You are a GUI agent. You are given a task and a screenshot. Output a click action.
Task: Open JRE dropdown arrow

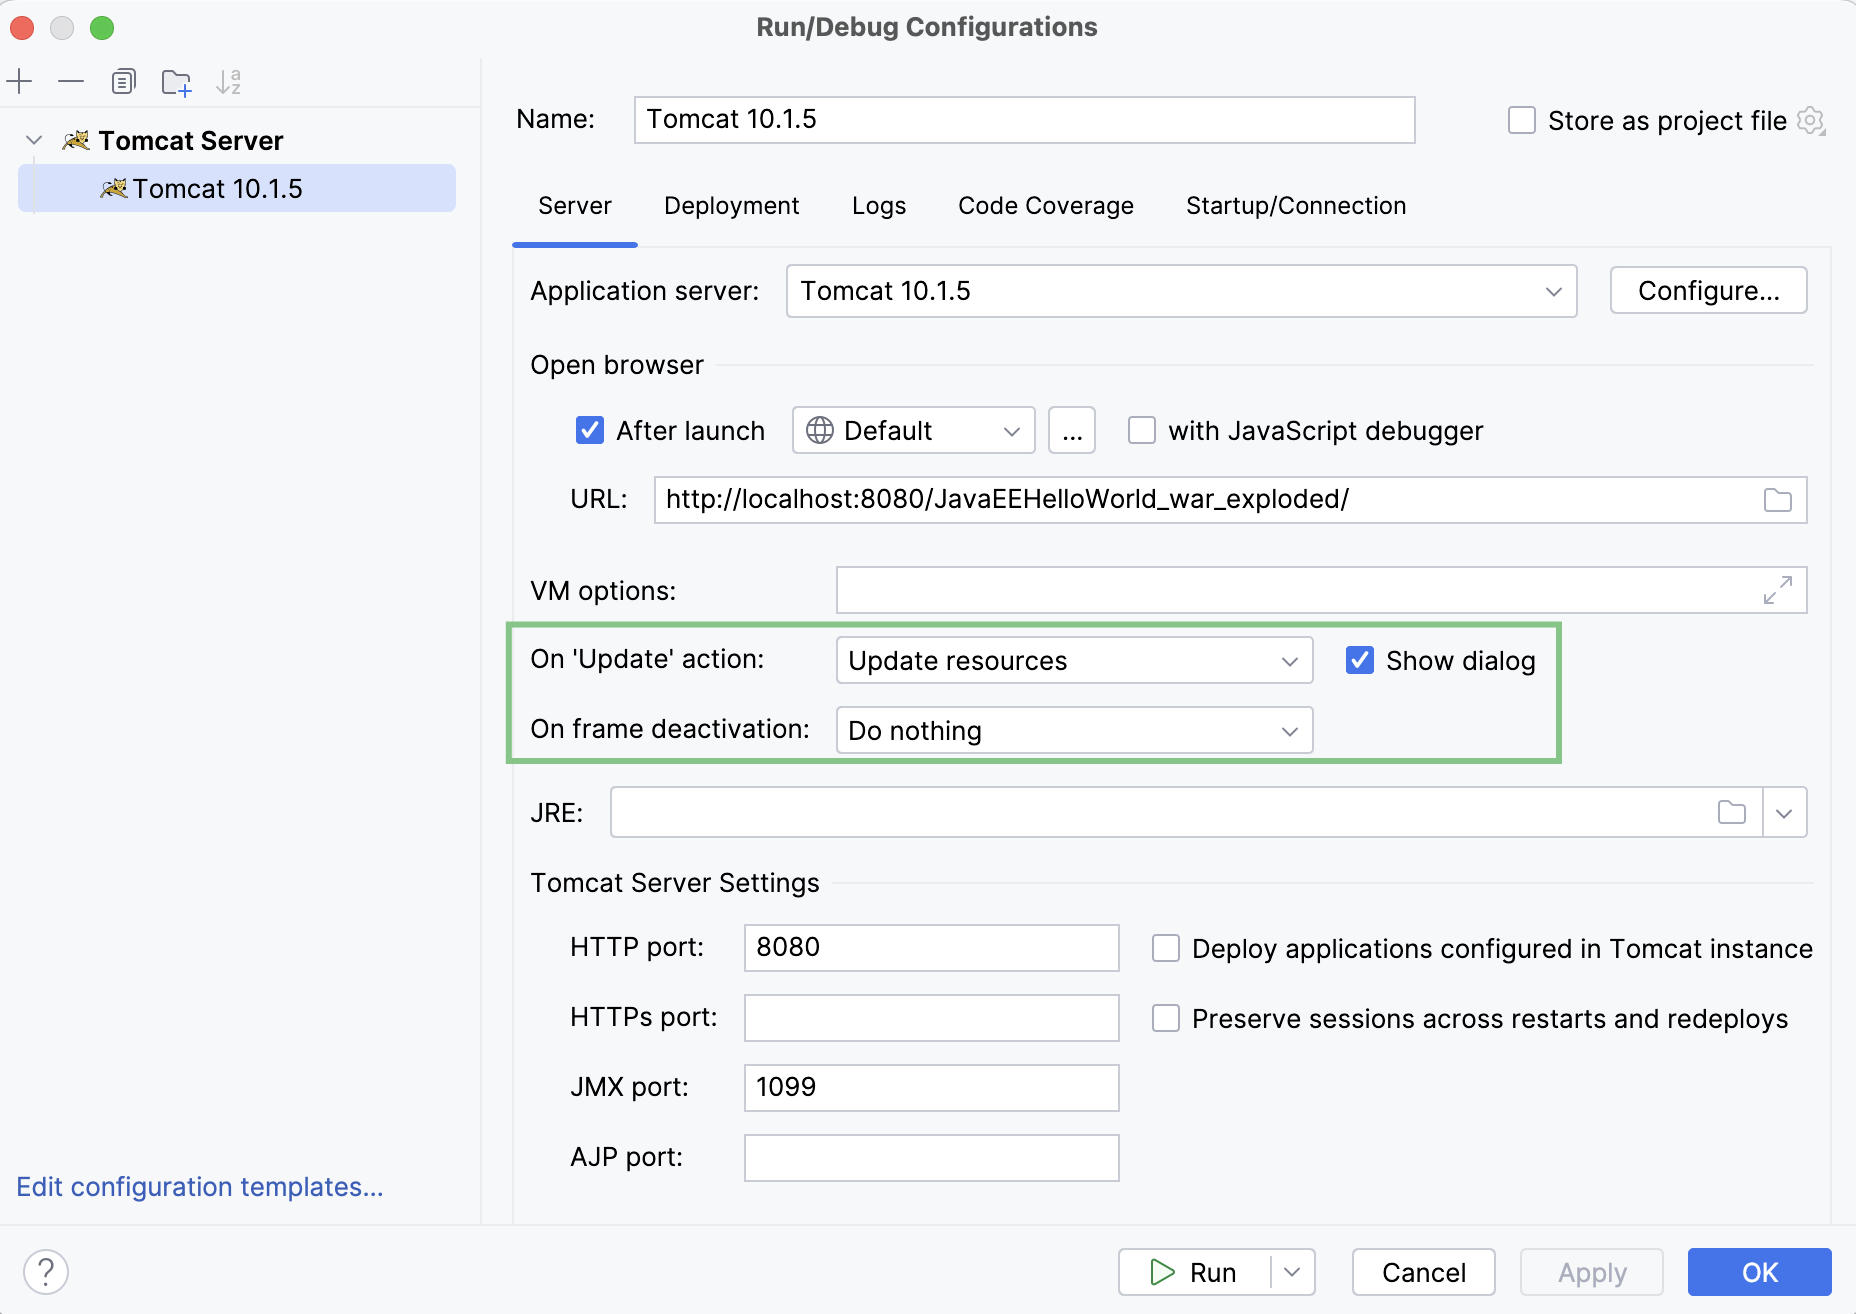coord(1784,812)
